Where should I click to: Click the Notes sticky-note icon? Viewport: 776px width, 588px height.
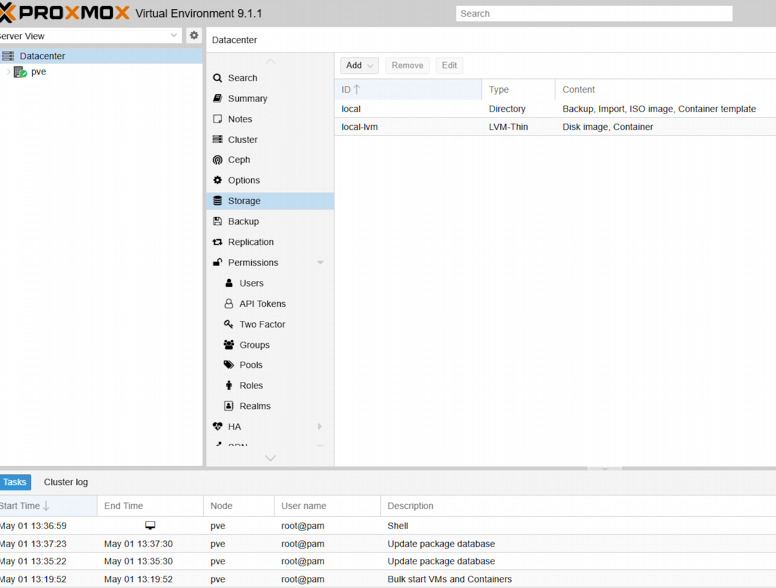[217, 119]
